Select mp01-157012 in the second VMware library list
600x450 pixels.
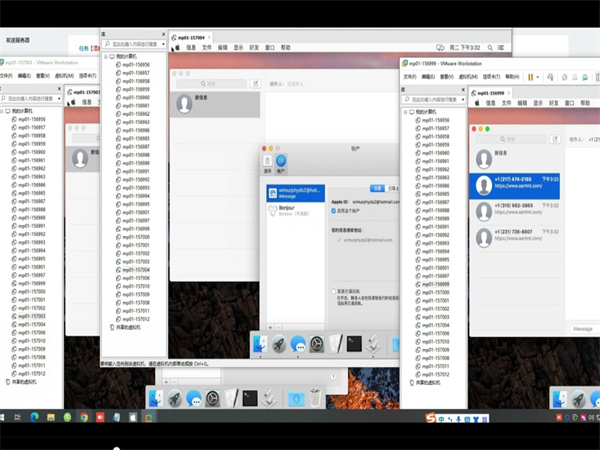[135, 318]
